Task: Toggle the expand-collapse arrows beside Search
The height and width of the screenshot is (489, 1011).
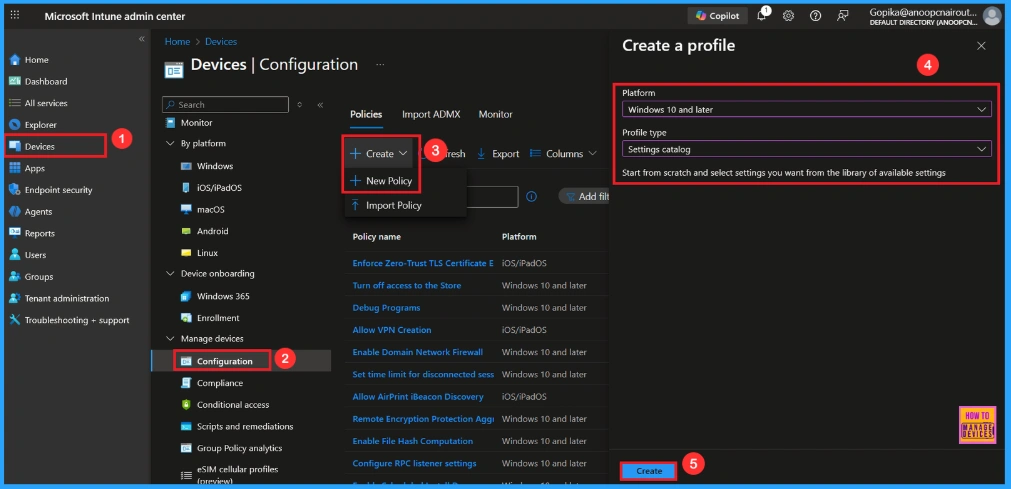Action: 299,105
